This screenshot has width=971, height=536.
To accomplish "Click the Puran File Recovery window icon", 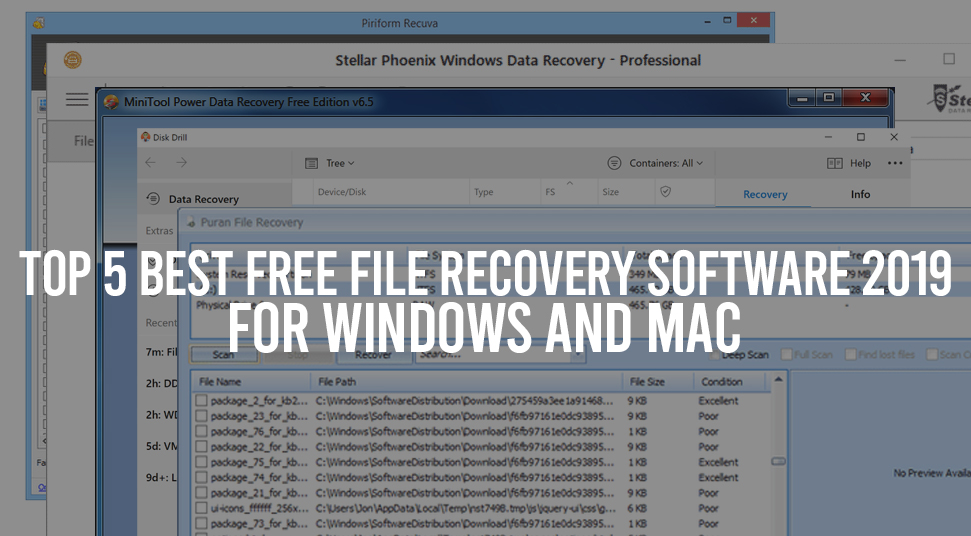I will (x=191, y=222).
